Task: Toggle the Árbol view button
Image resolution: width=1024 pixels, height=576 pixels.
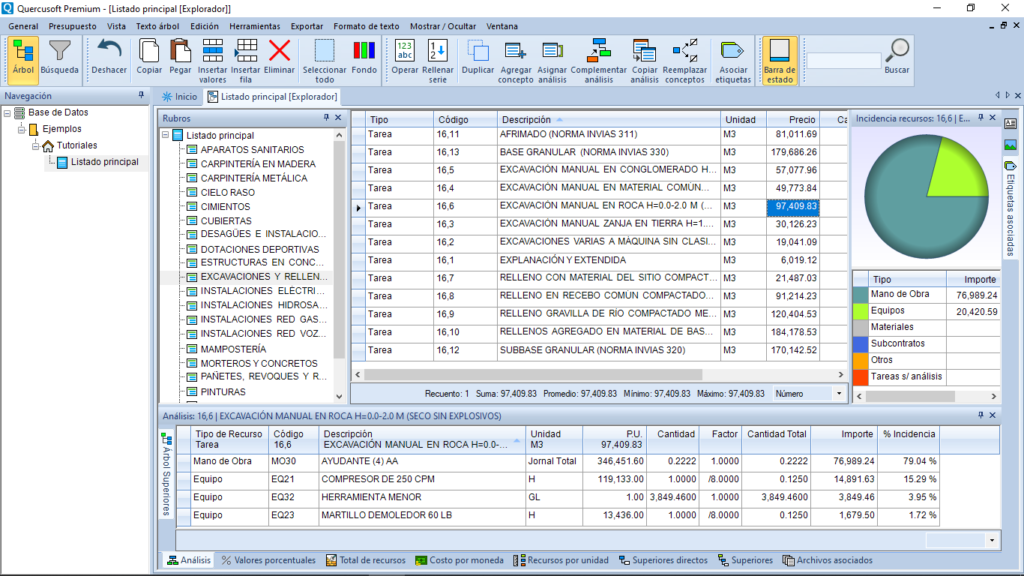Action: click(23, 60)
